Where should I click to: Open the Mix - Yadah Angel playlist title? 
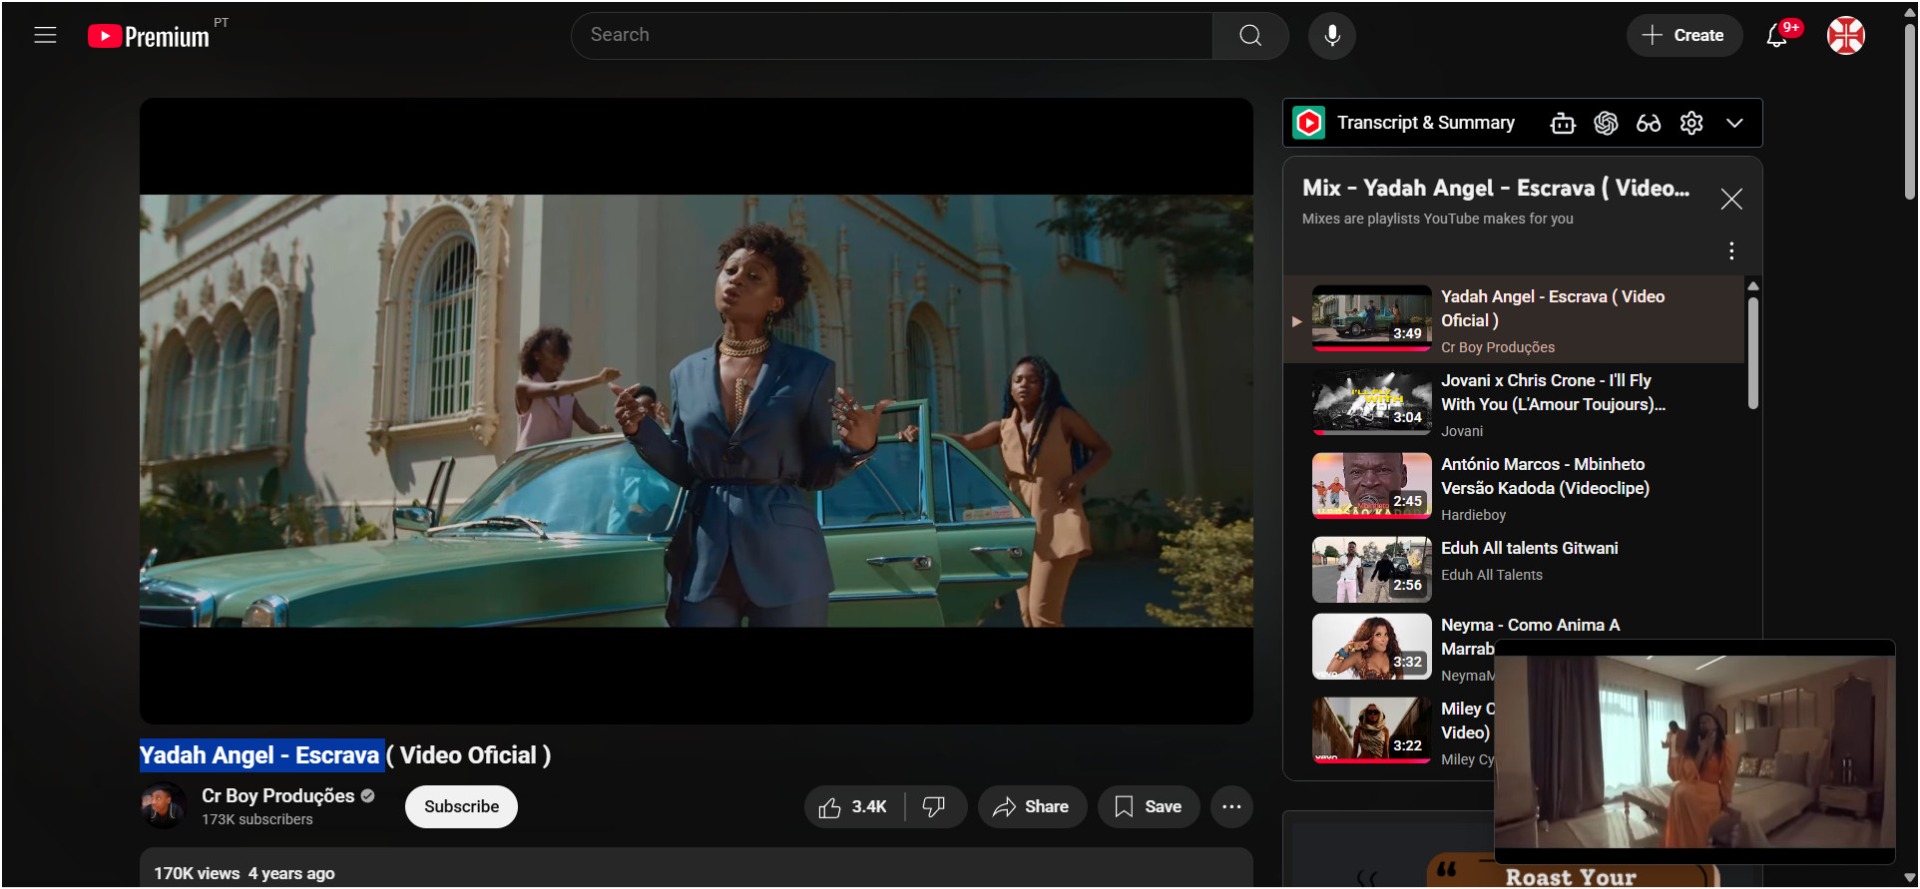(x=1495, y=189)
